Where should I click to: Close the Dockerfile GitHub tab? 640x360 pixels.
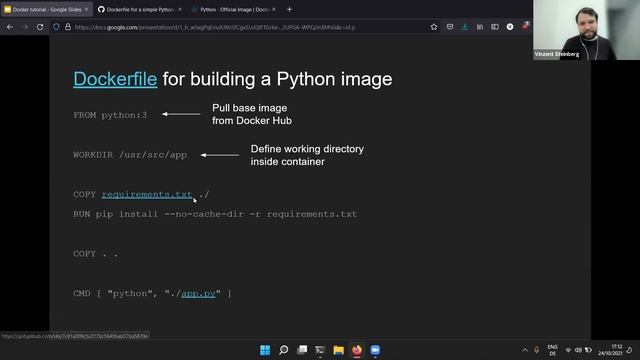tap(180, 9)
